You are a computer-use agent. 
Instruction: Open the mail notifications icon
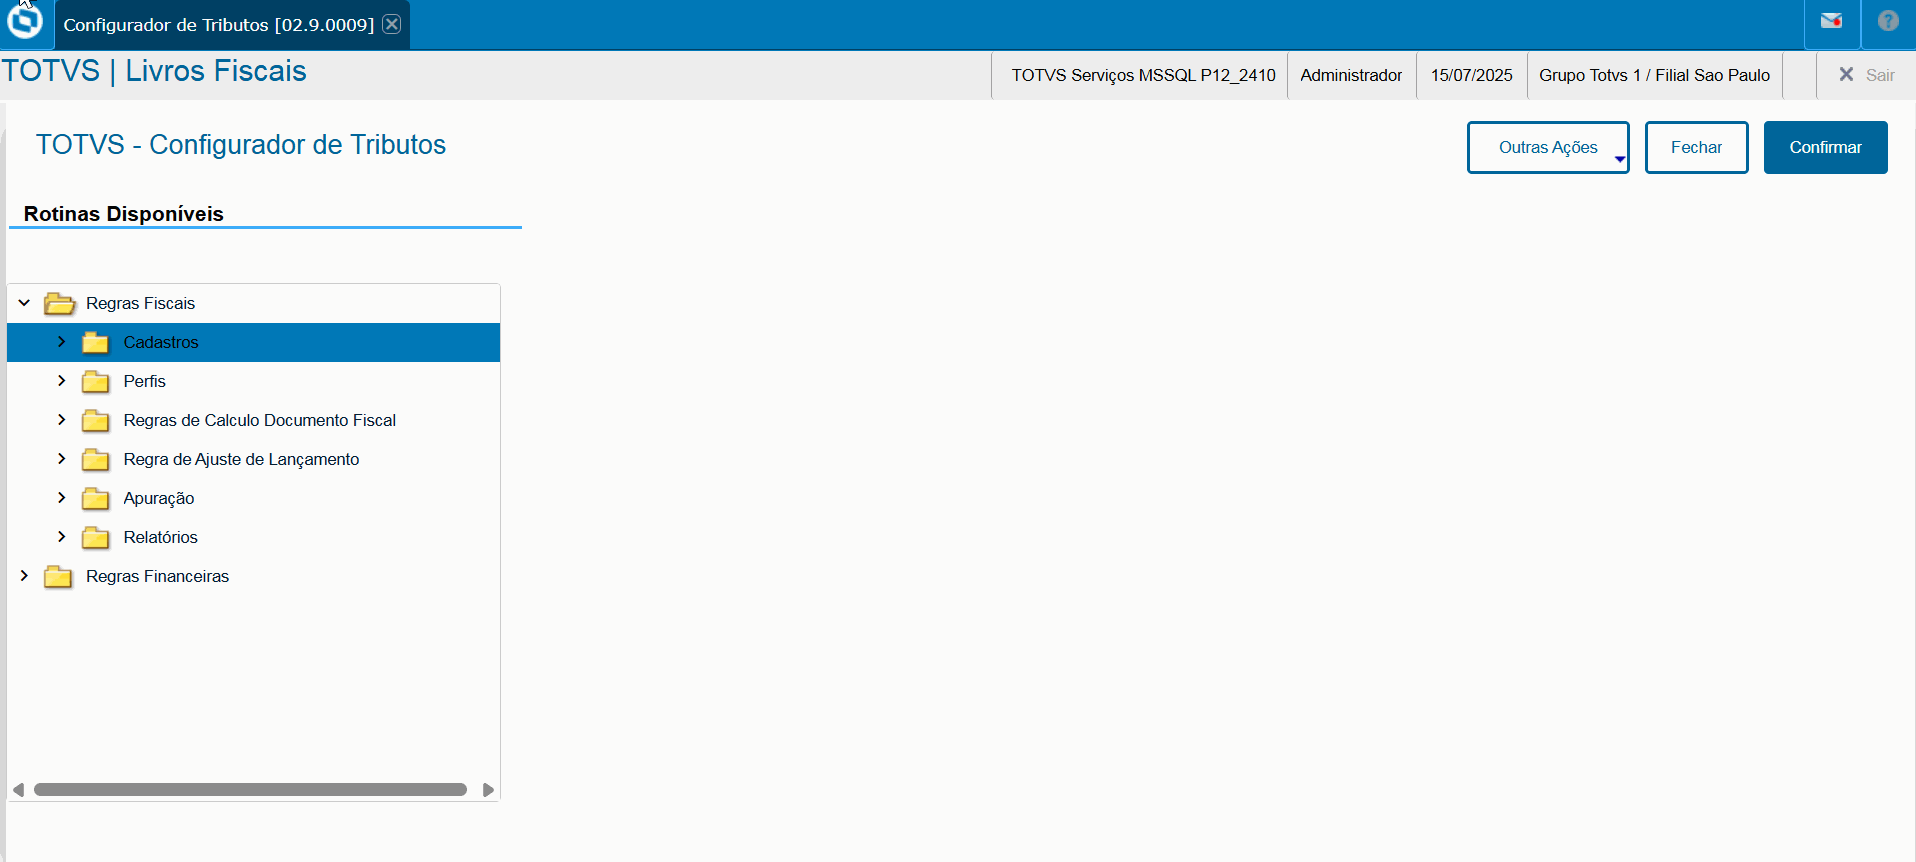(x=1831, y=21)
